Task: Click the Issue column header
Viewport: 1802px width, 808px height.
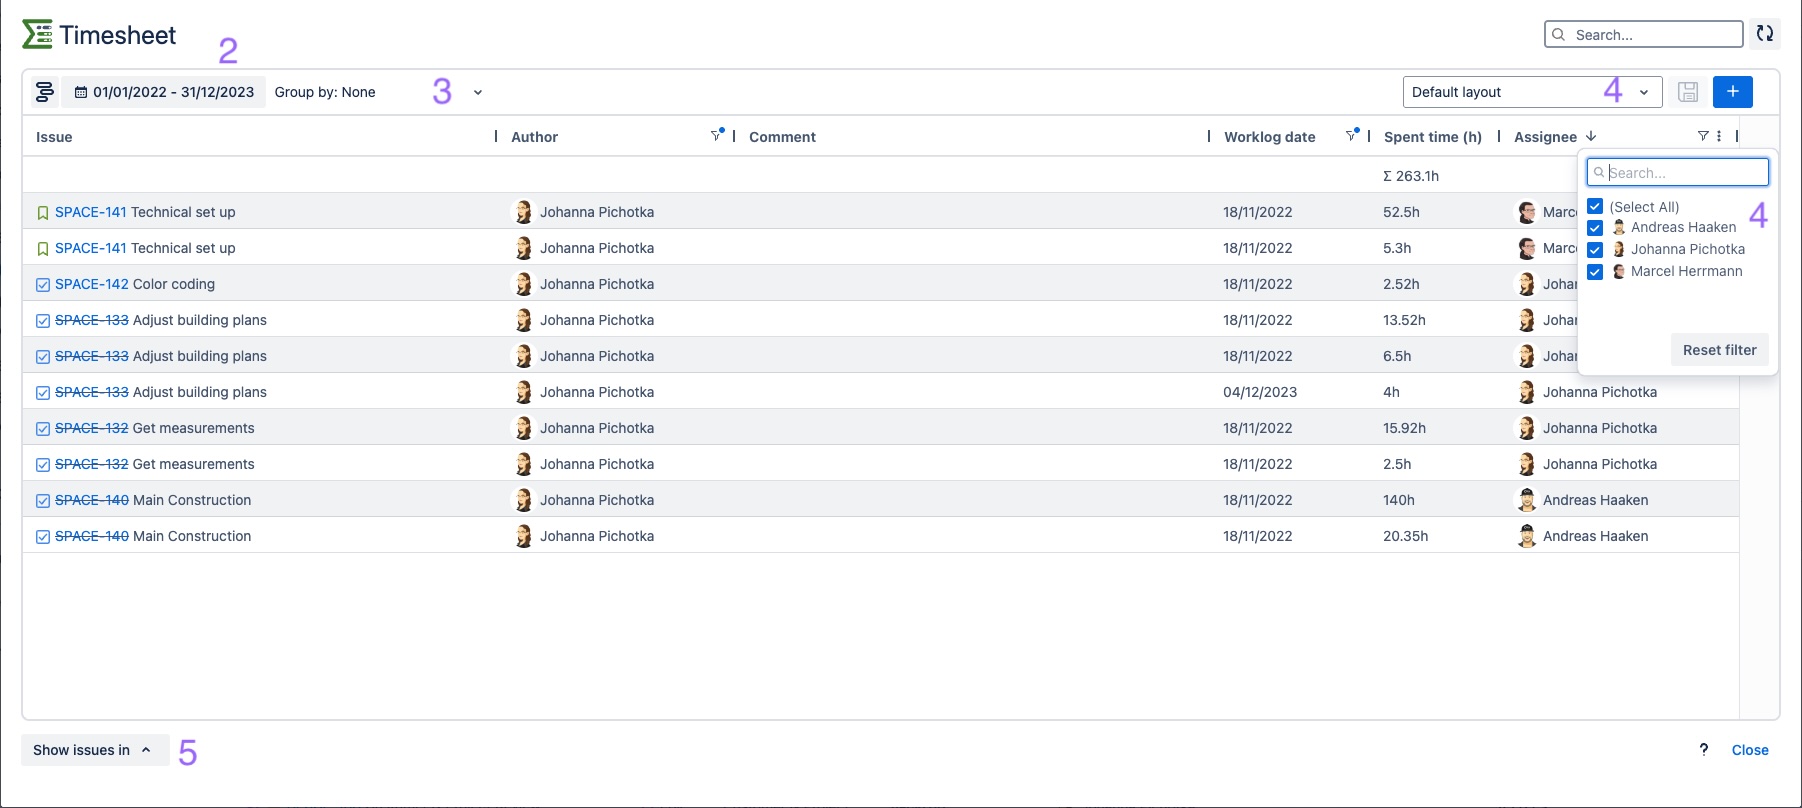Action: (x=54, y=137)
